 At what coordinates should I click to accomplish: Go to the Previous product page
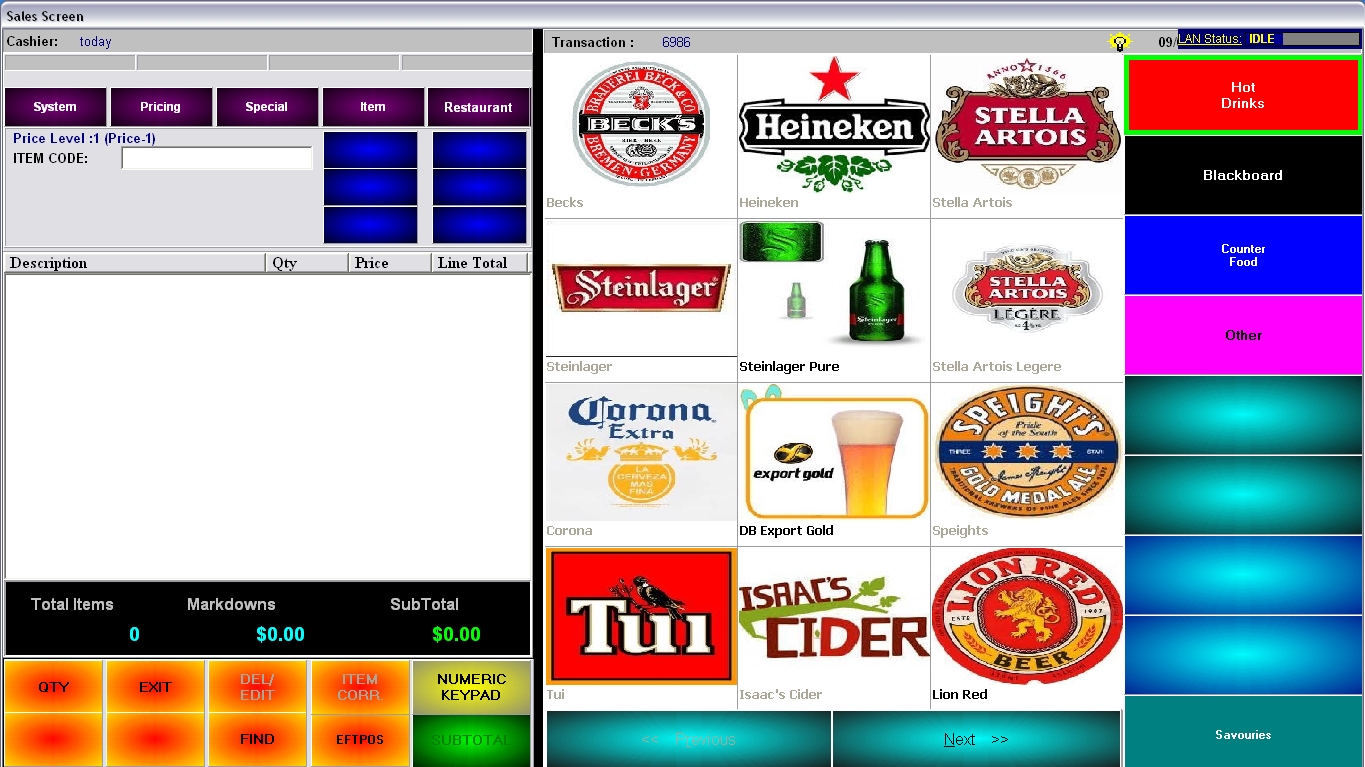[689, 739]
